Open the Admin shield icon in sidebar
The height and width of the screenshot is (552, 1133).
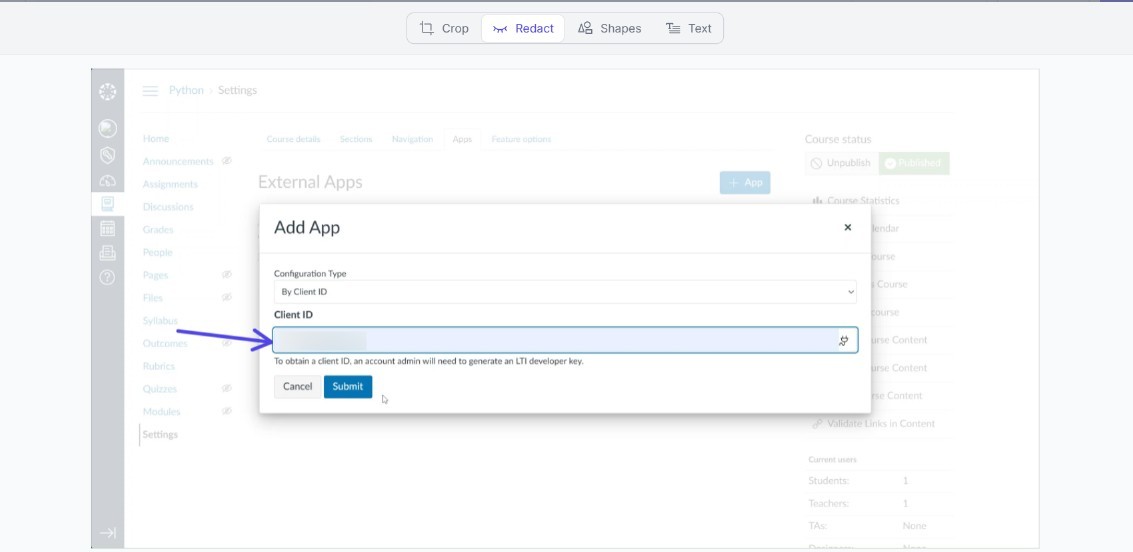tap(108, 155)
